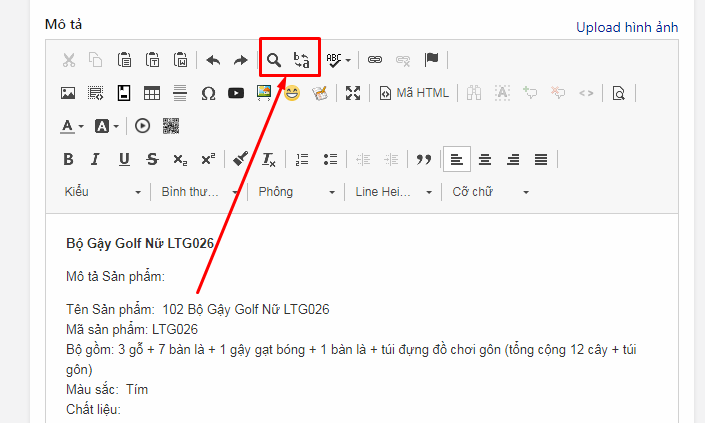Open the Replace tool
Image resolution: width=705 pixels, height=423 pixels.
[302, 60]
